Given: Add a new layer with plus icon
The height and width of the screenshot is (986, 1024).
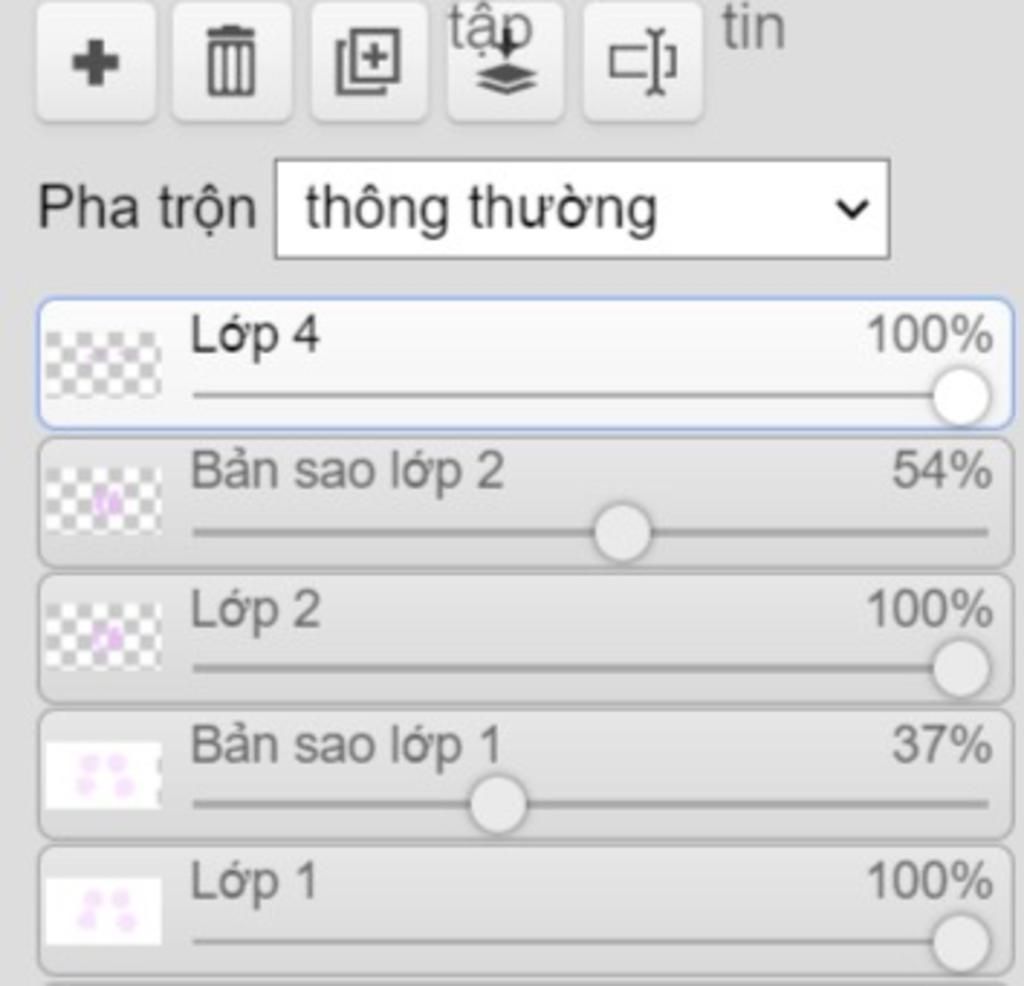Looking at the screenshot, I should click(x=96, y=63).
